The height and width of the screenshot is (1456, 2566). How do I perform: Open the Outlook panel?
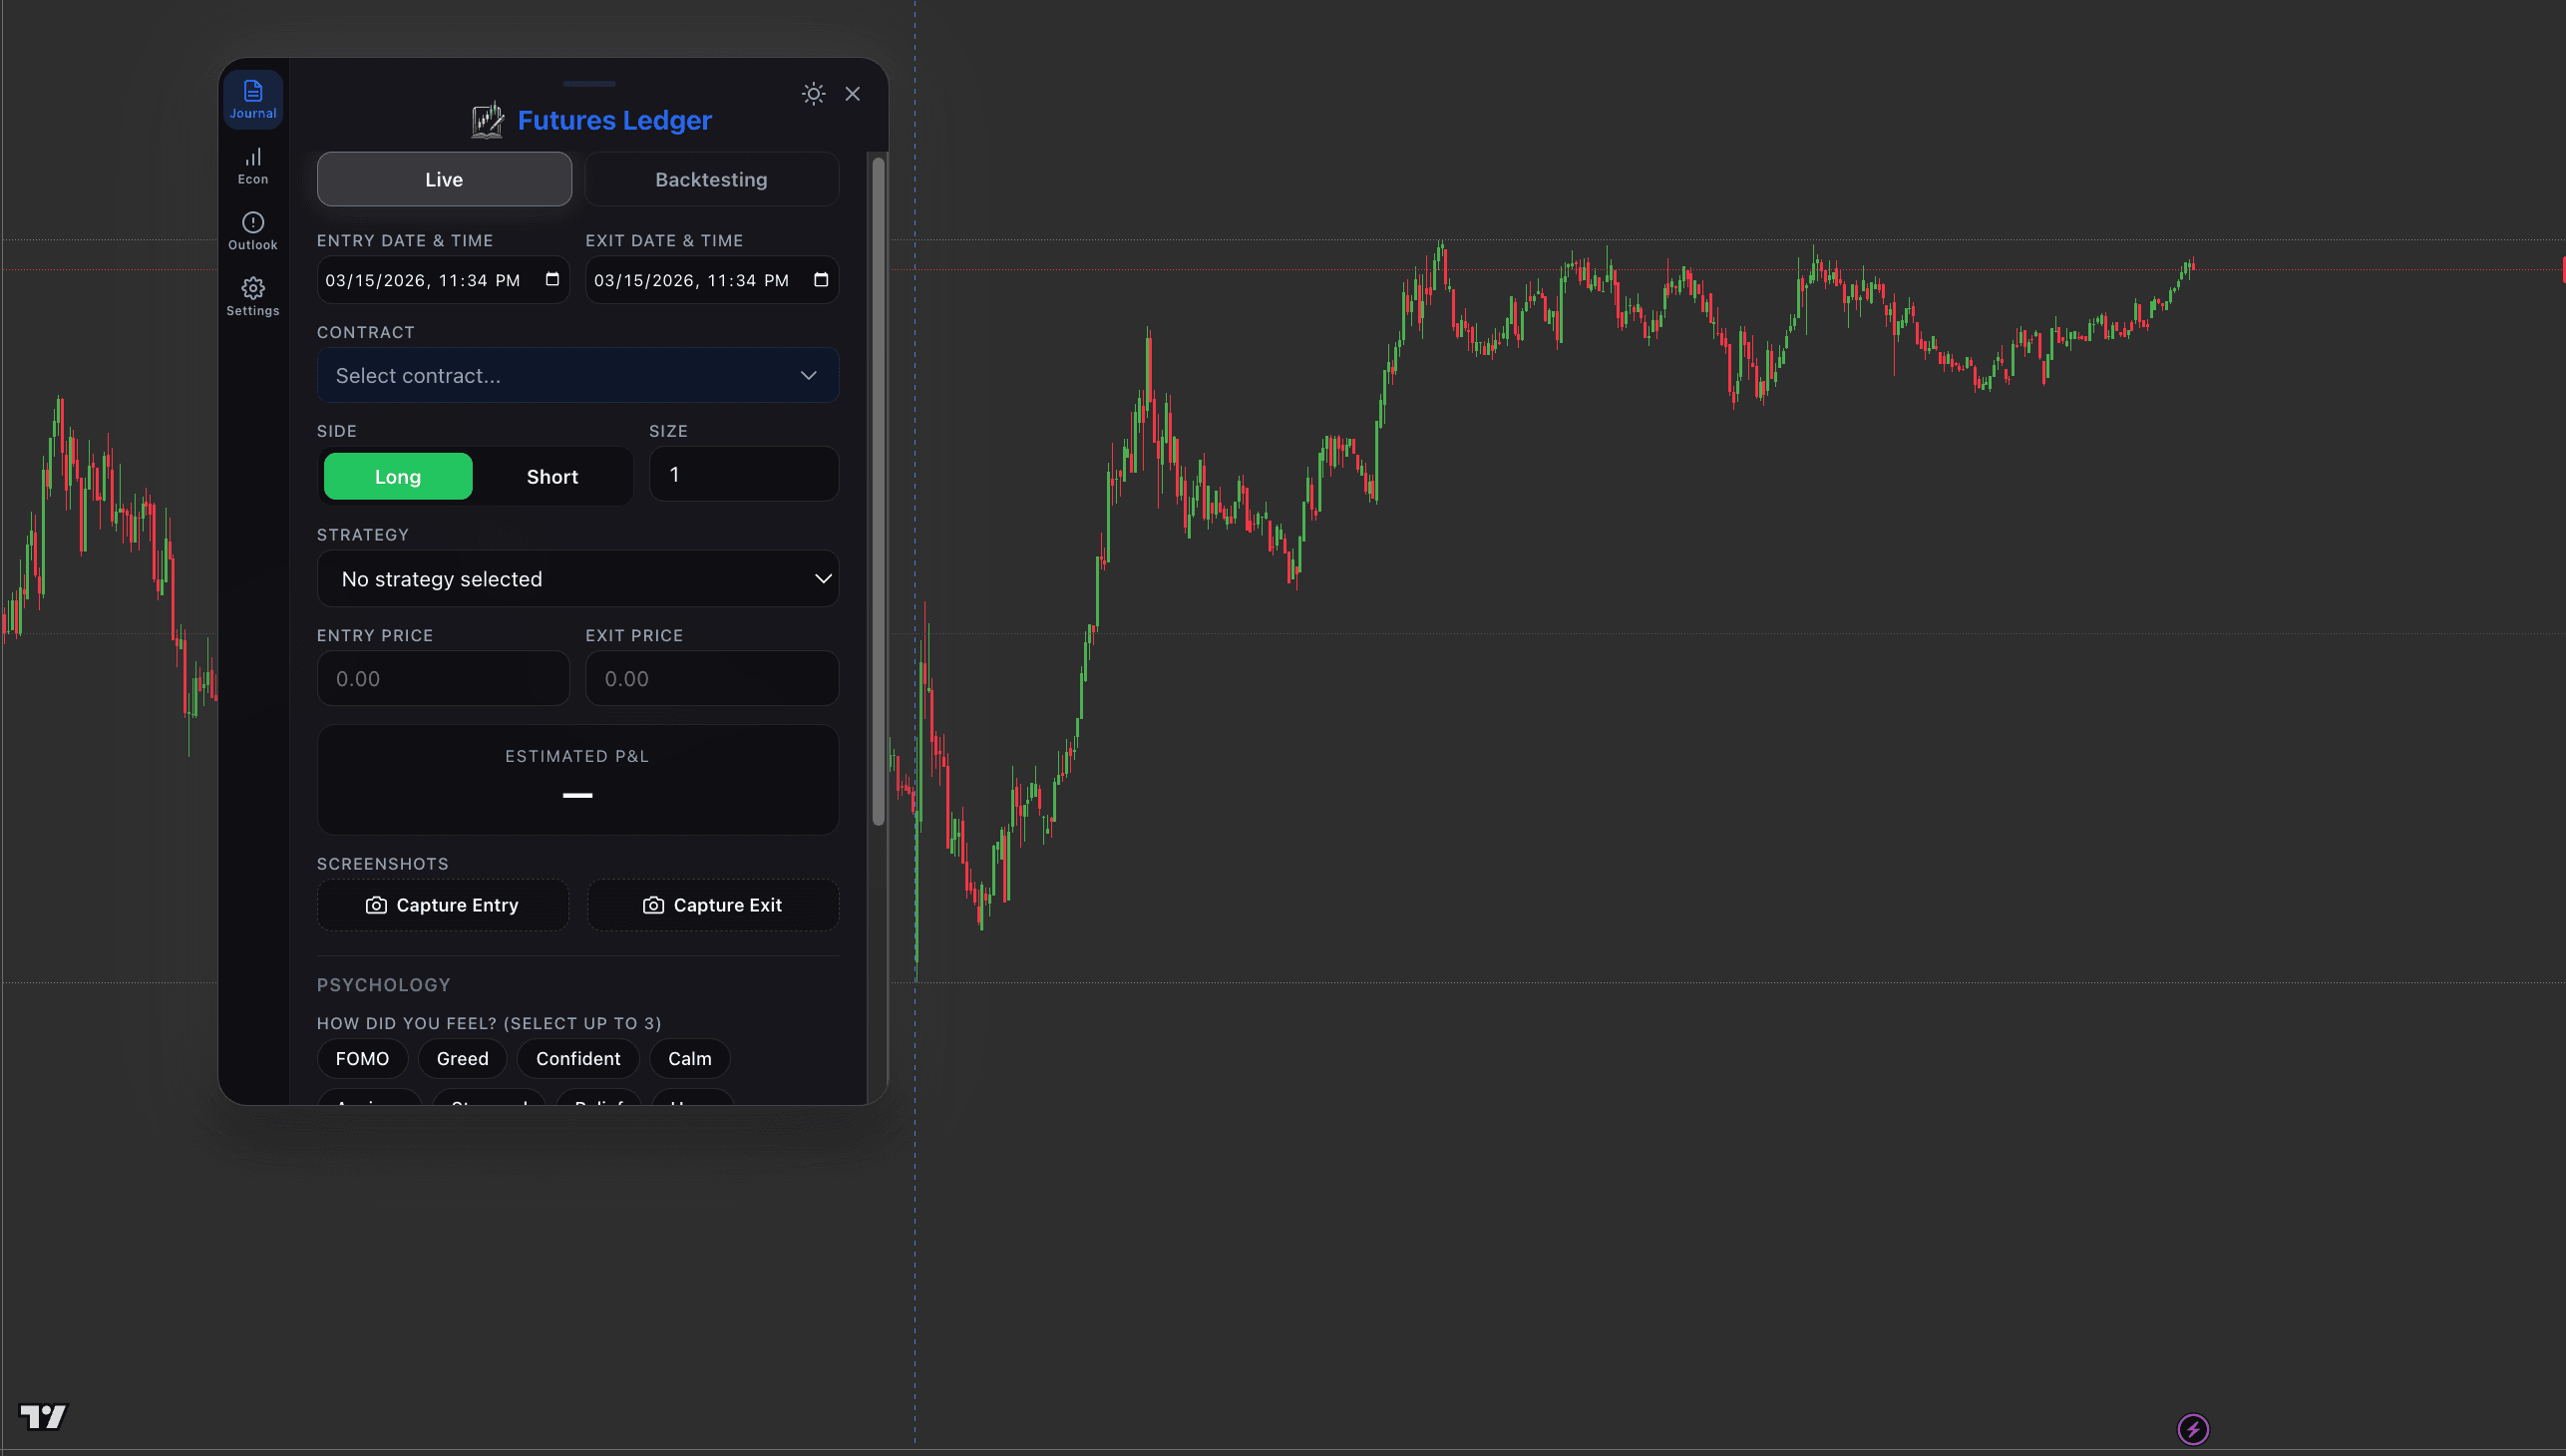click(252, 230)
